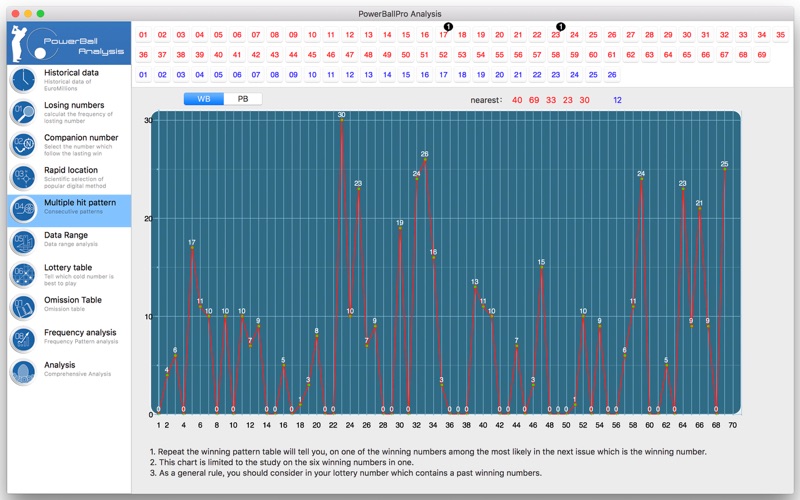
Task: Select the Omission Table icon
Action: coord(23,307)
